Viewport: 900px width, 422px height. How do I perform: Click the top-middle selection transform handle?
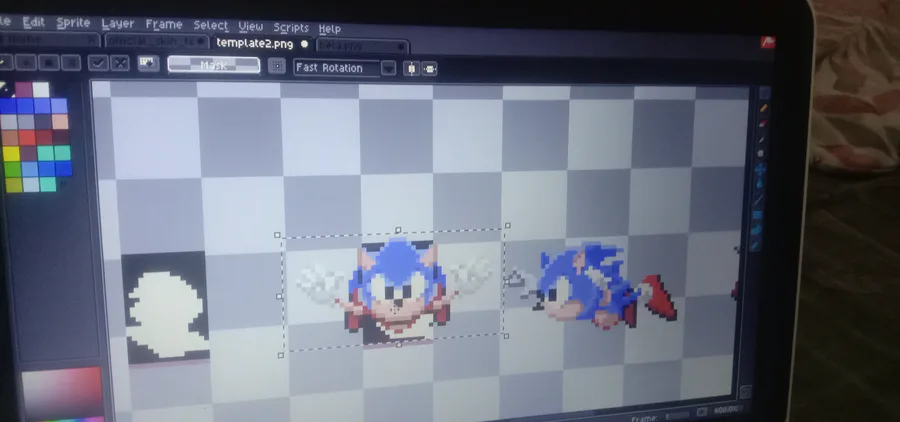pos(398,230)
